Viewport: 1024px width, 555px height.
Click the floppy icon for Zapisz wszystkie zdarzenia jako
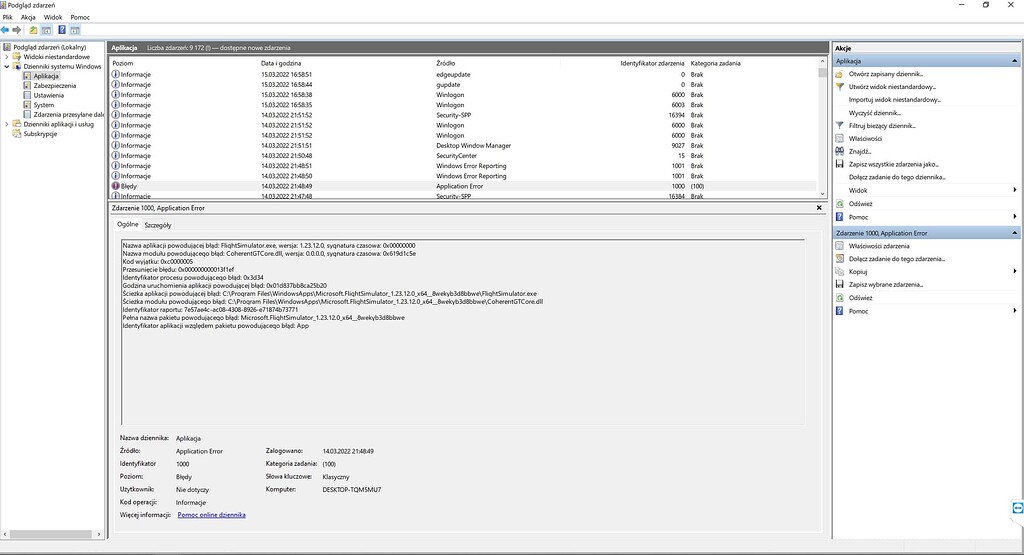pyautogui.click(x=840, y=164)
